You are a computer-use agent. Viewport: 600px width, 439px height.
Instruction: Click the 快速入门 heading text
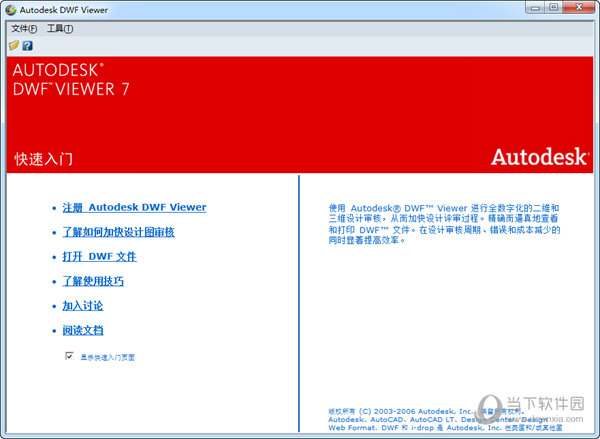point(43,159)
